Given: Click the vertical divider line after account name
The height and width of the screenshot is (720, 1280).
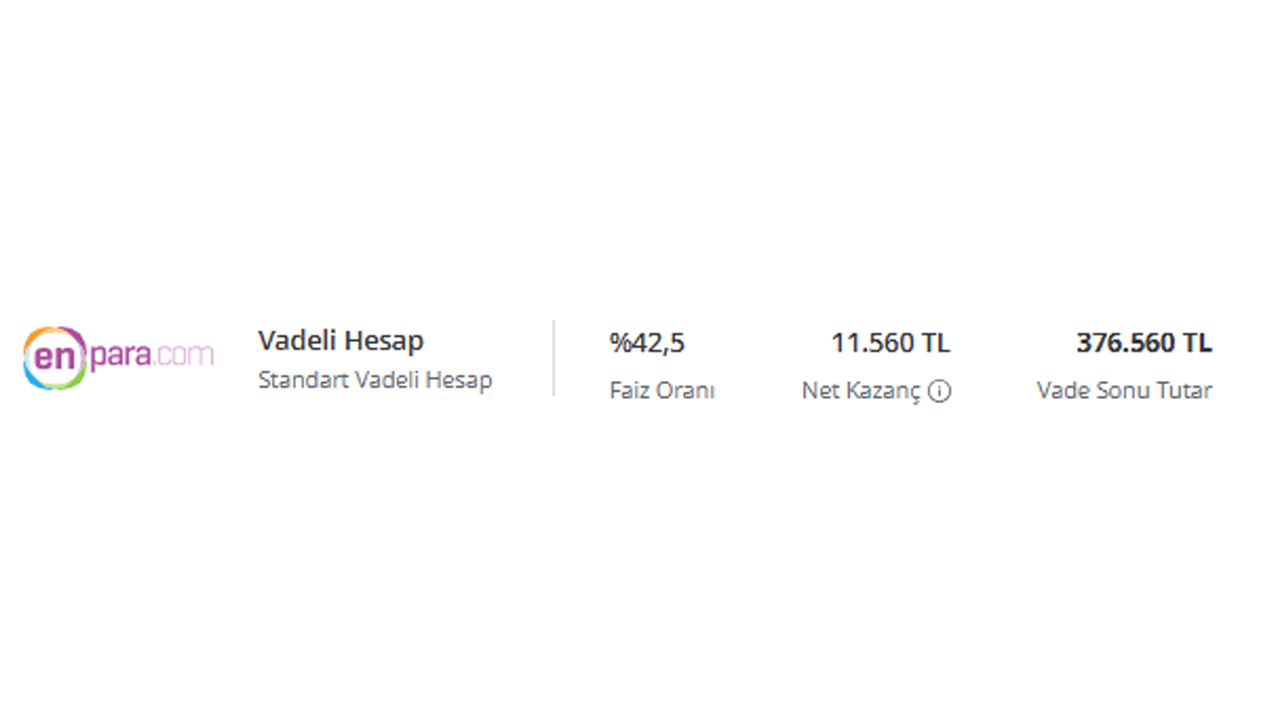Looking at the screenshot, I should coord(553,358).
